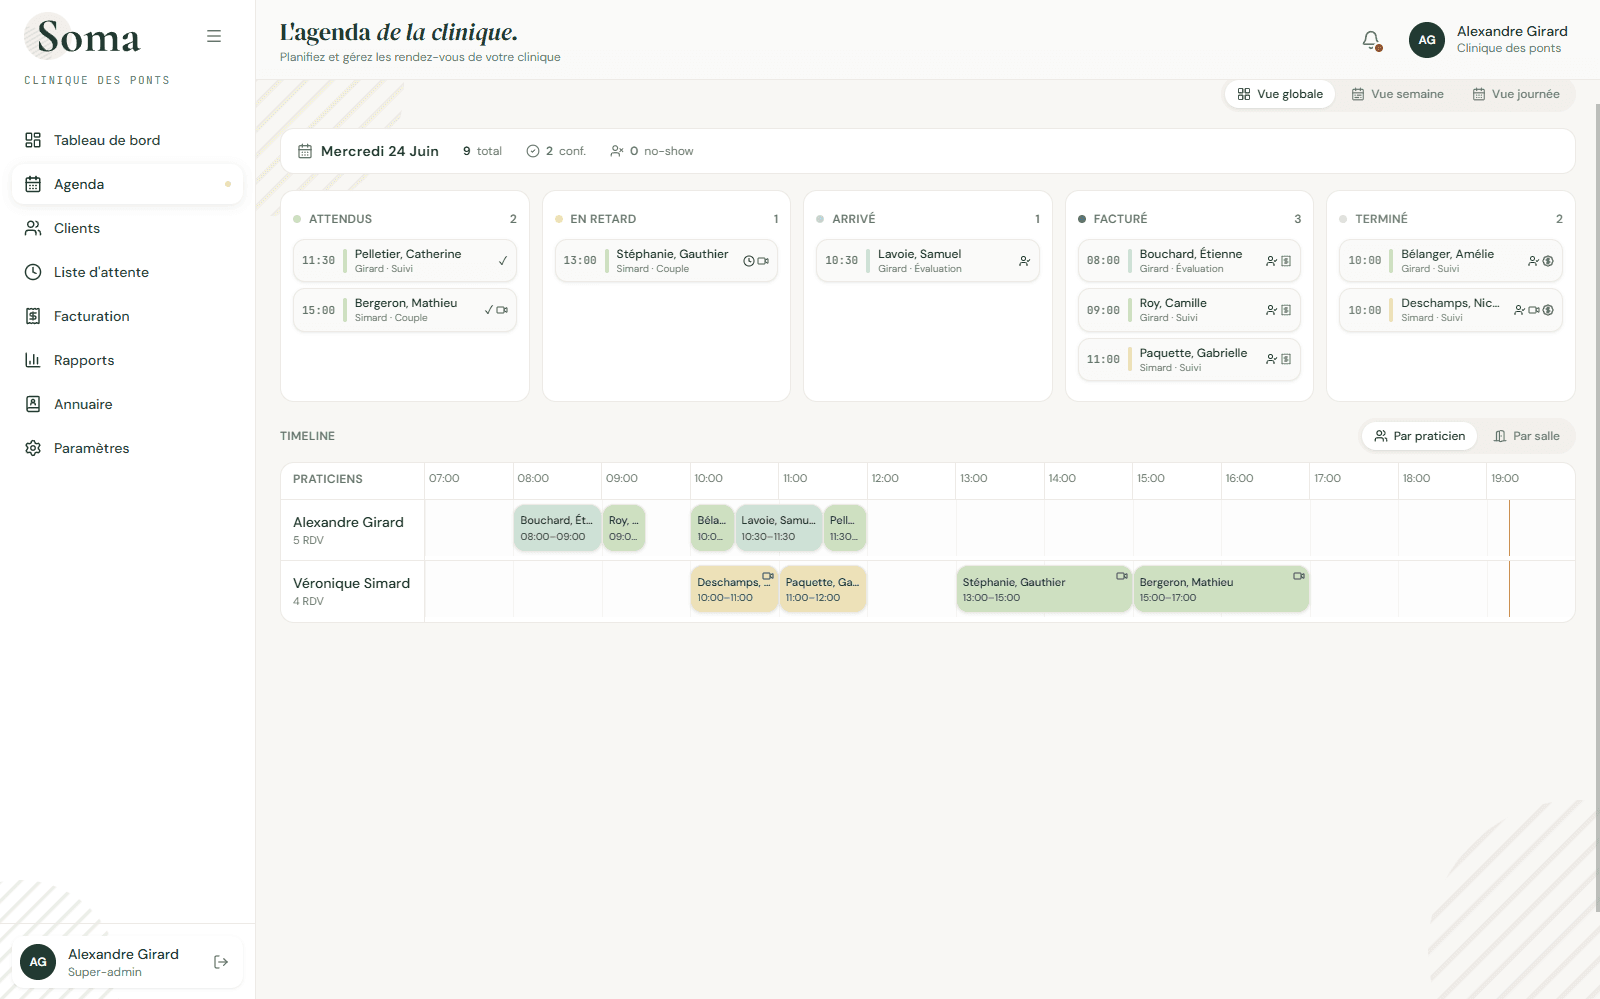This screenshot has width=1600, height=999.
Task: Click the invoice icon on the Bouchard, Étienne card
Action: pos(1286,261)
